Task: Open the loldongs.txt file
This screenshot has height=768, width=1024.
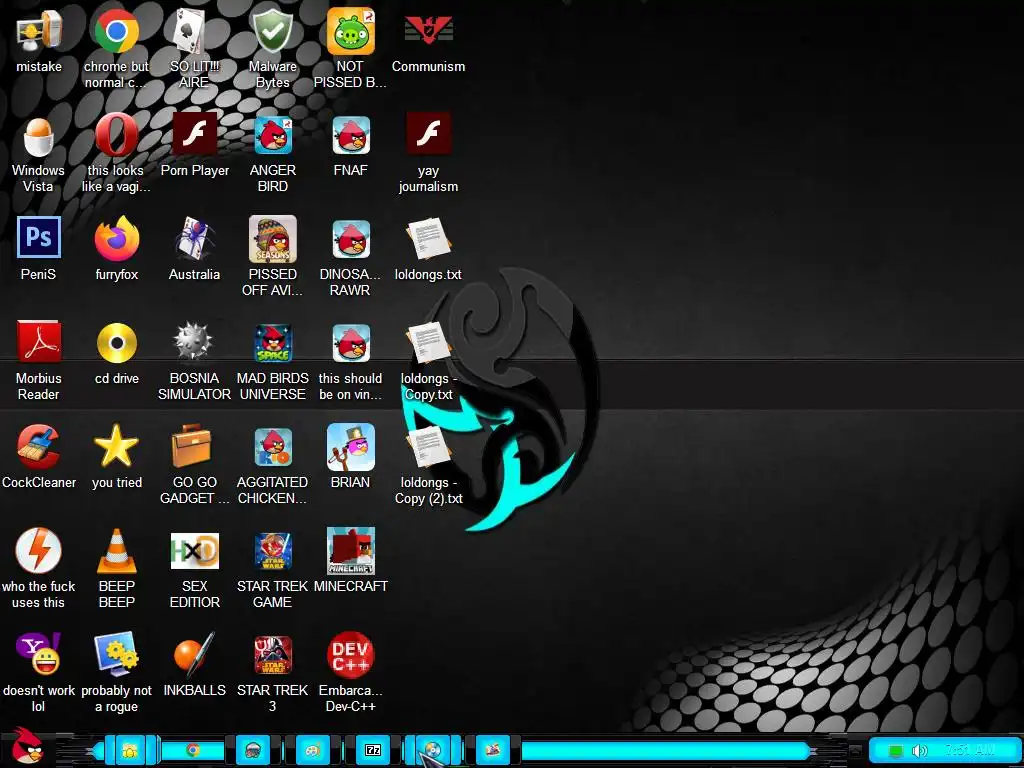Action: pos(428,238)
